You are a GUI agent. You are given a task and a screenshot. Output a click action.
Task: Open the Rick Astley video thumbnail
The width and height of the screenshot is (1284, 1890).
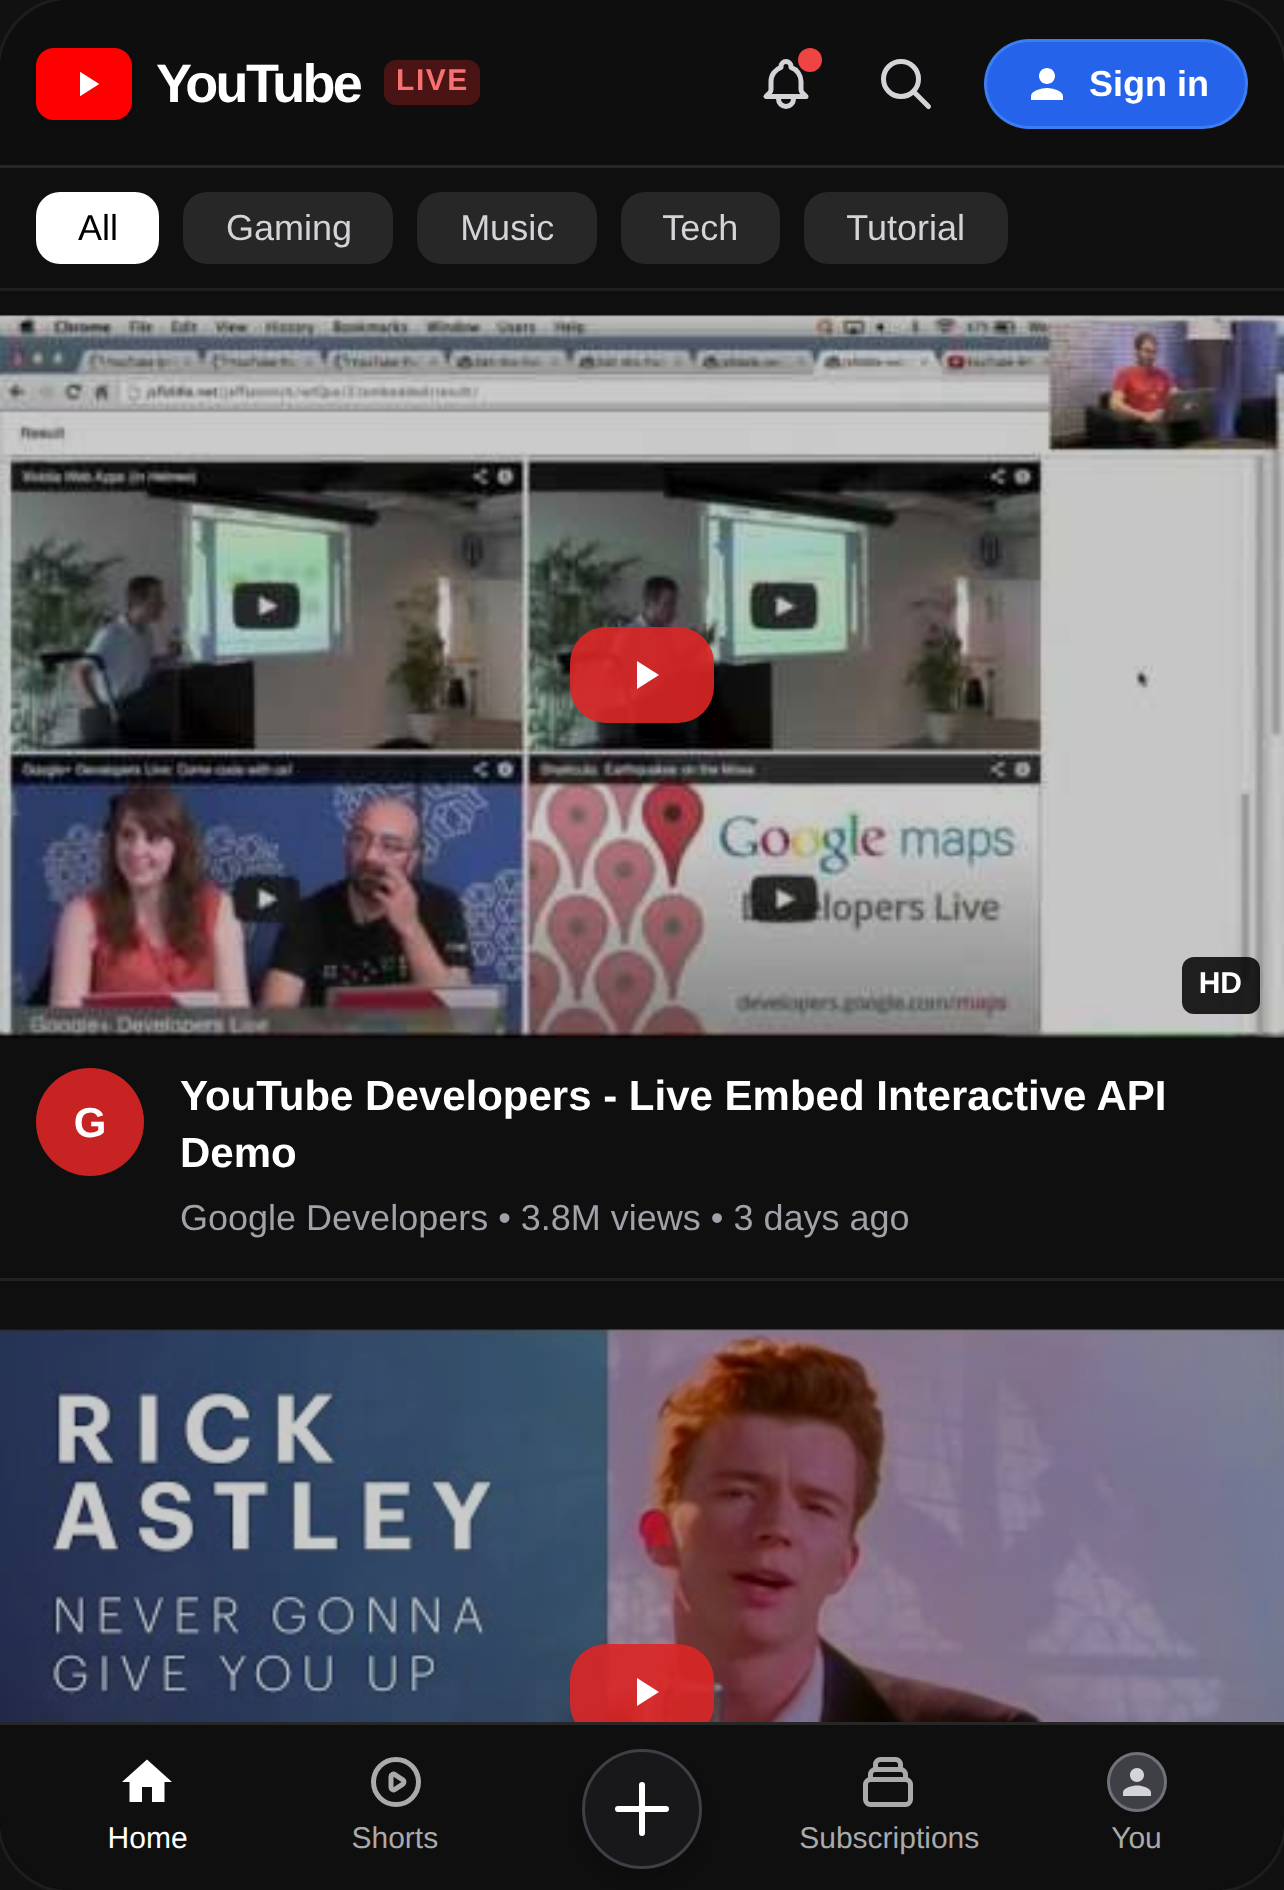642,1526
